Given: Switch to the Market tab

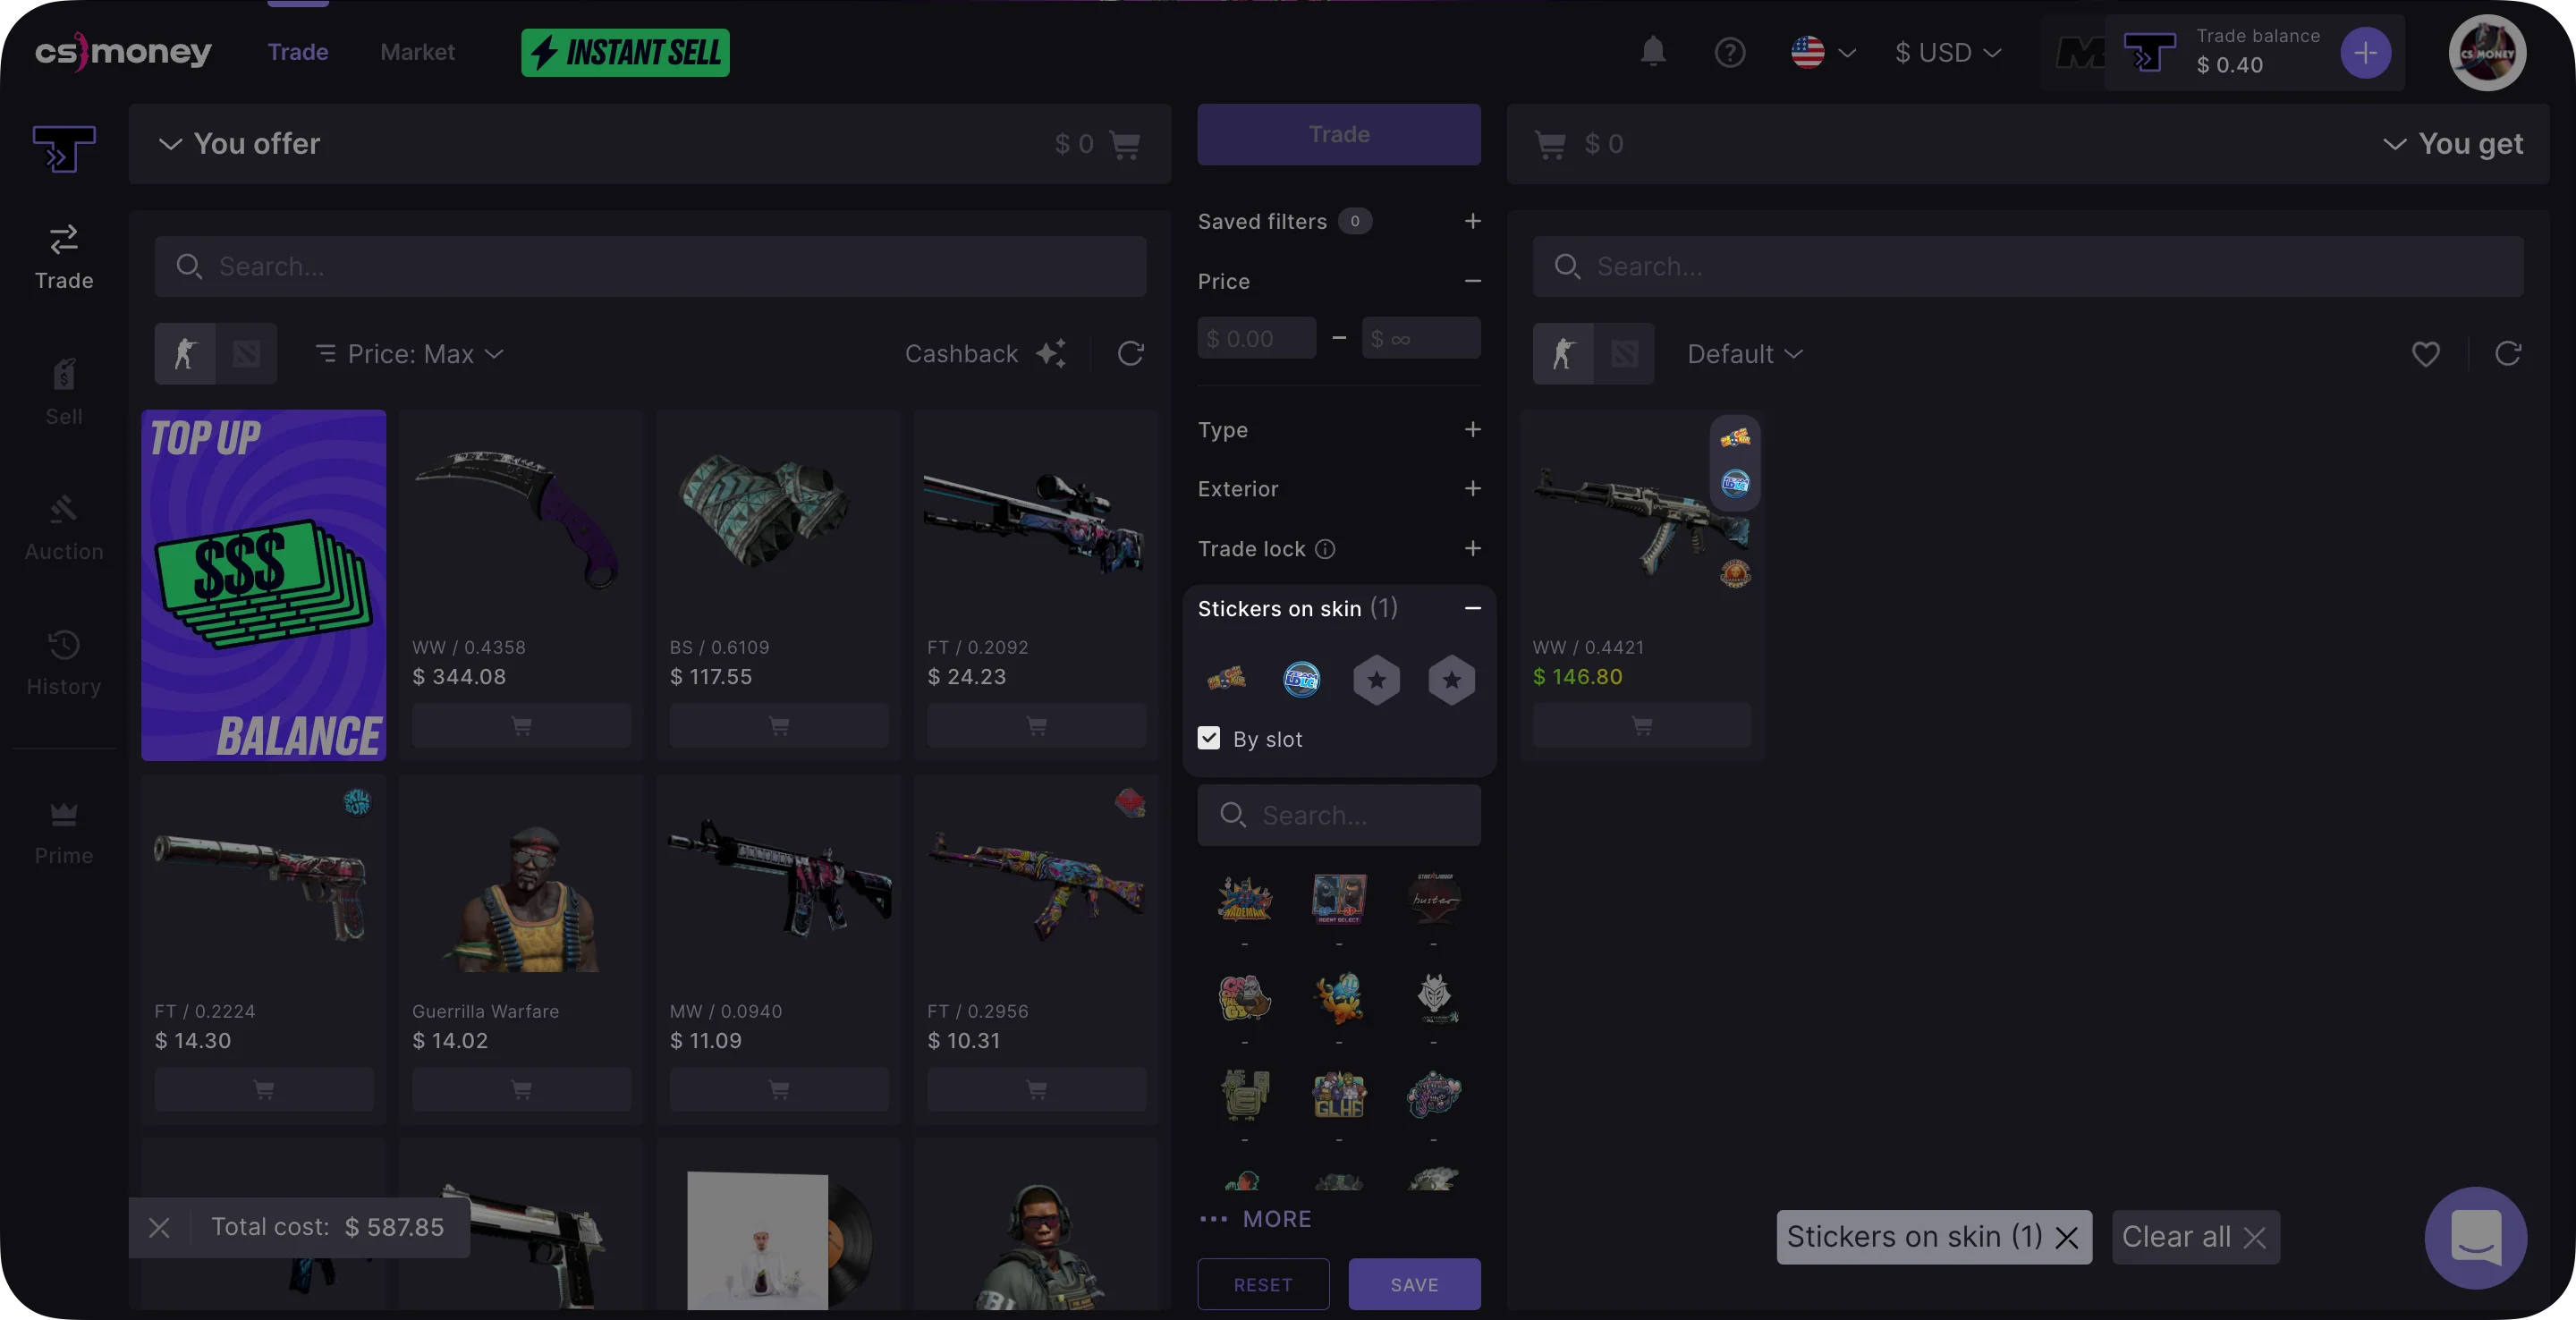Looking at the screenshot, I should point(417,52).
